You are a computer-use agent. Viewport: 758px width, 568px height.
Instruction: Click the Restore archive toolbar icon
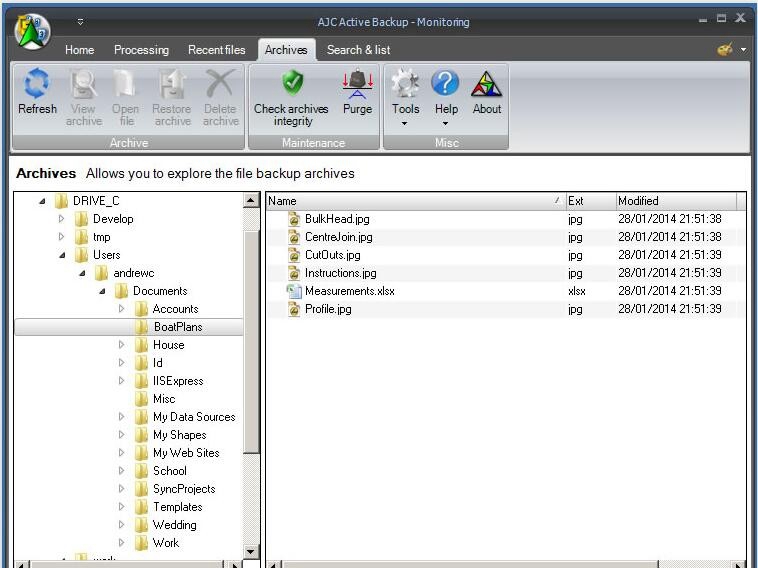(172, 84)
